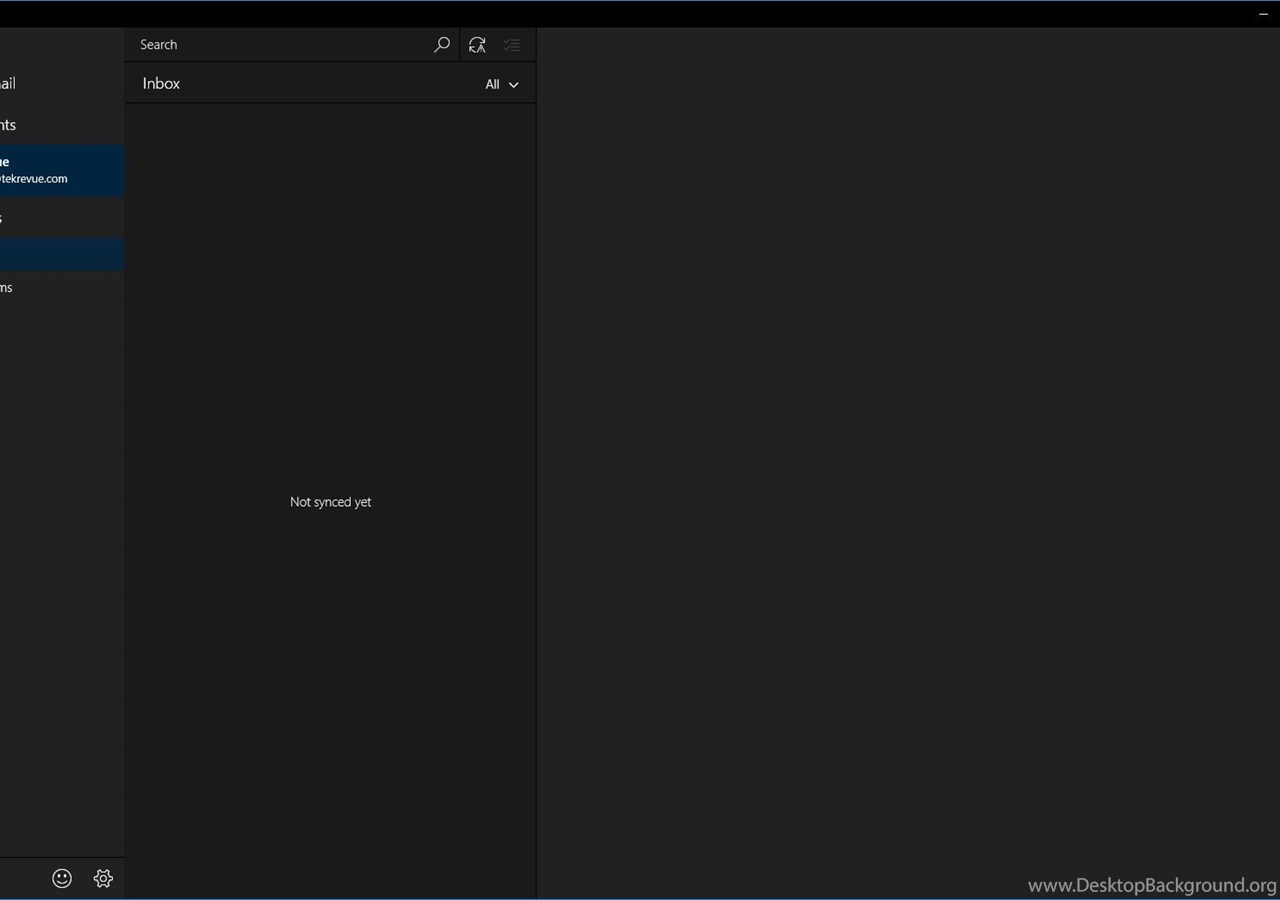Click the black title bar
Screen dimensions: 1280x900
point(640,14)
